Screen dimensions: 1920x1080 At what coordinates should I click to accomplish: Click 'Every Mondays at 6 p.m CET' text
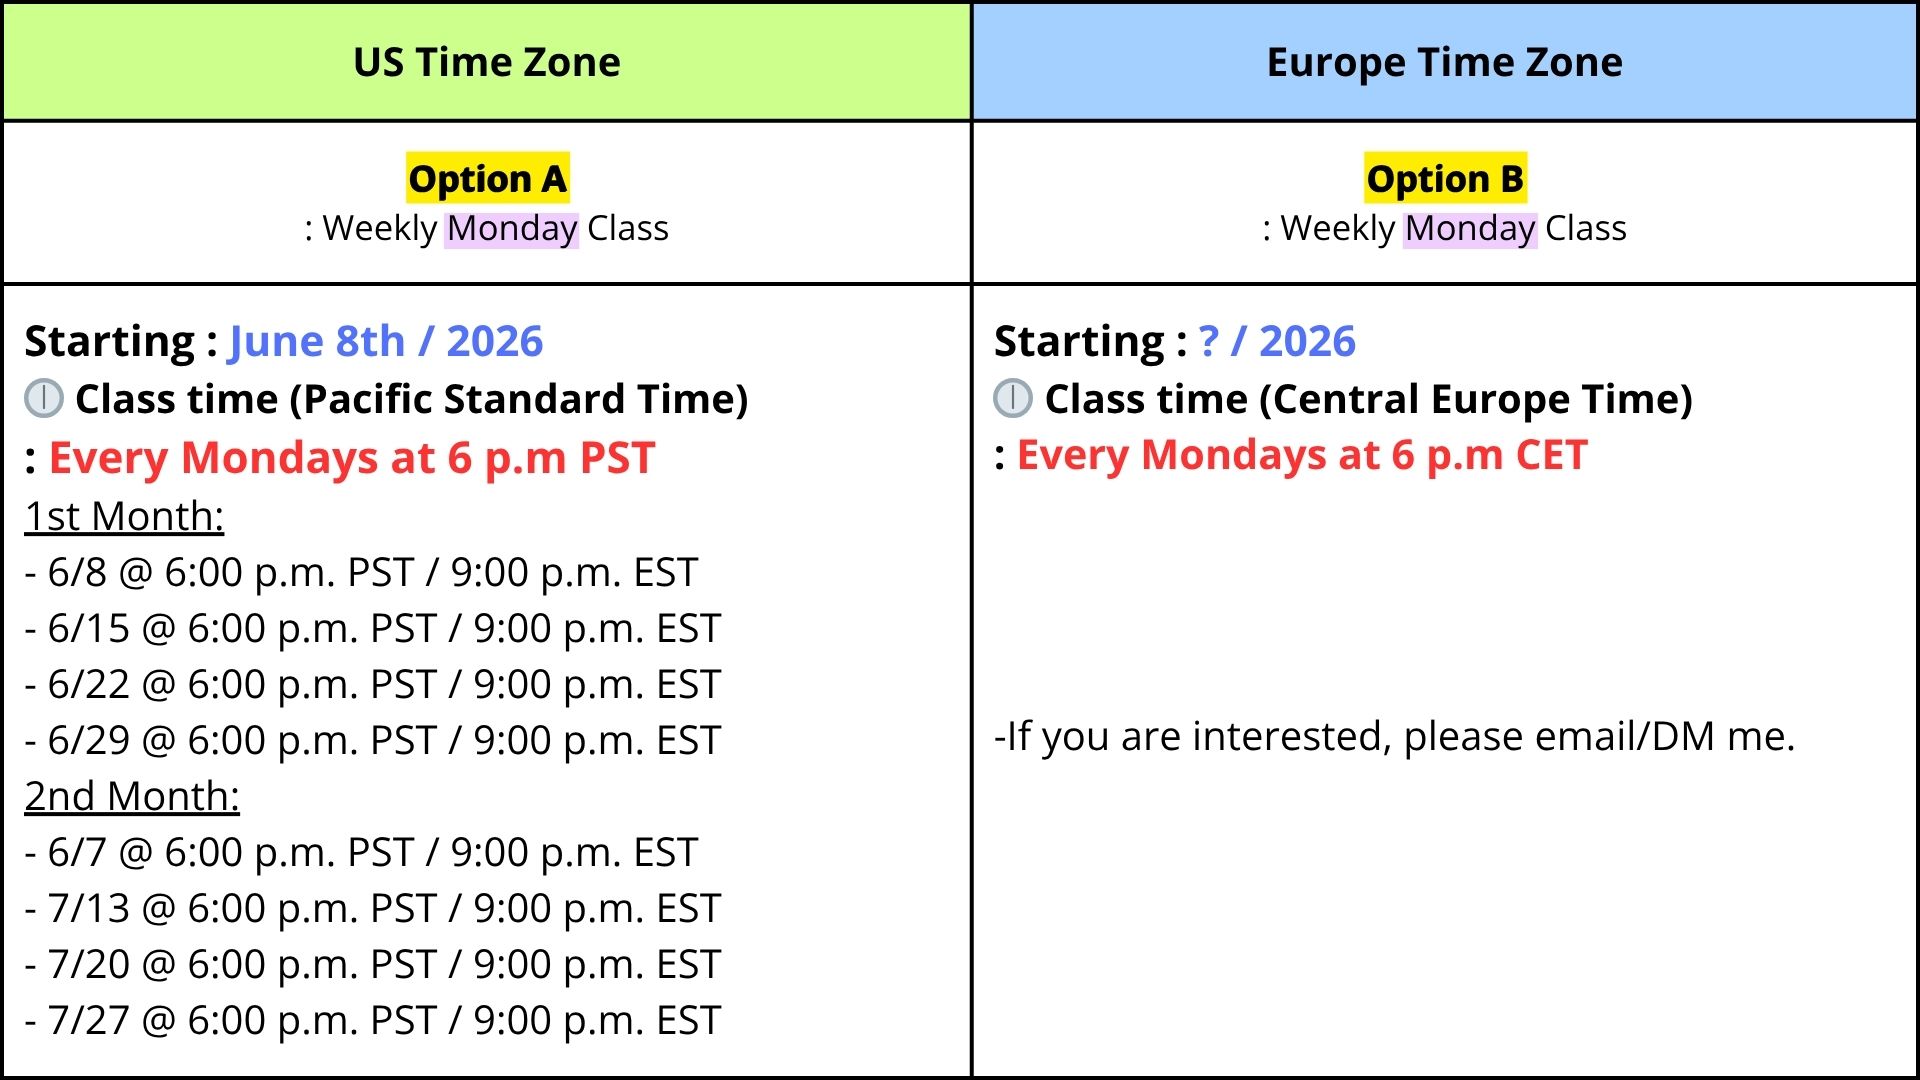pos(1302,455)
